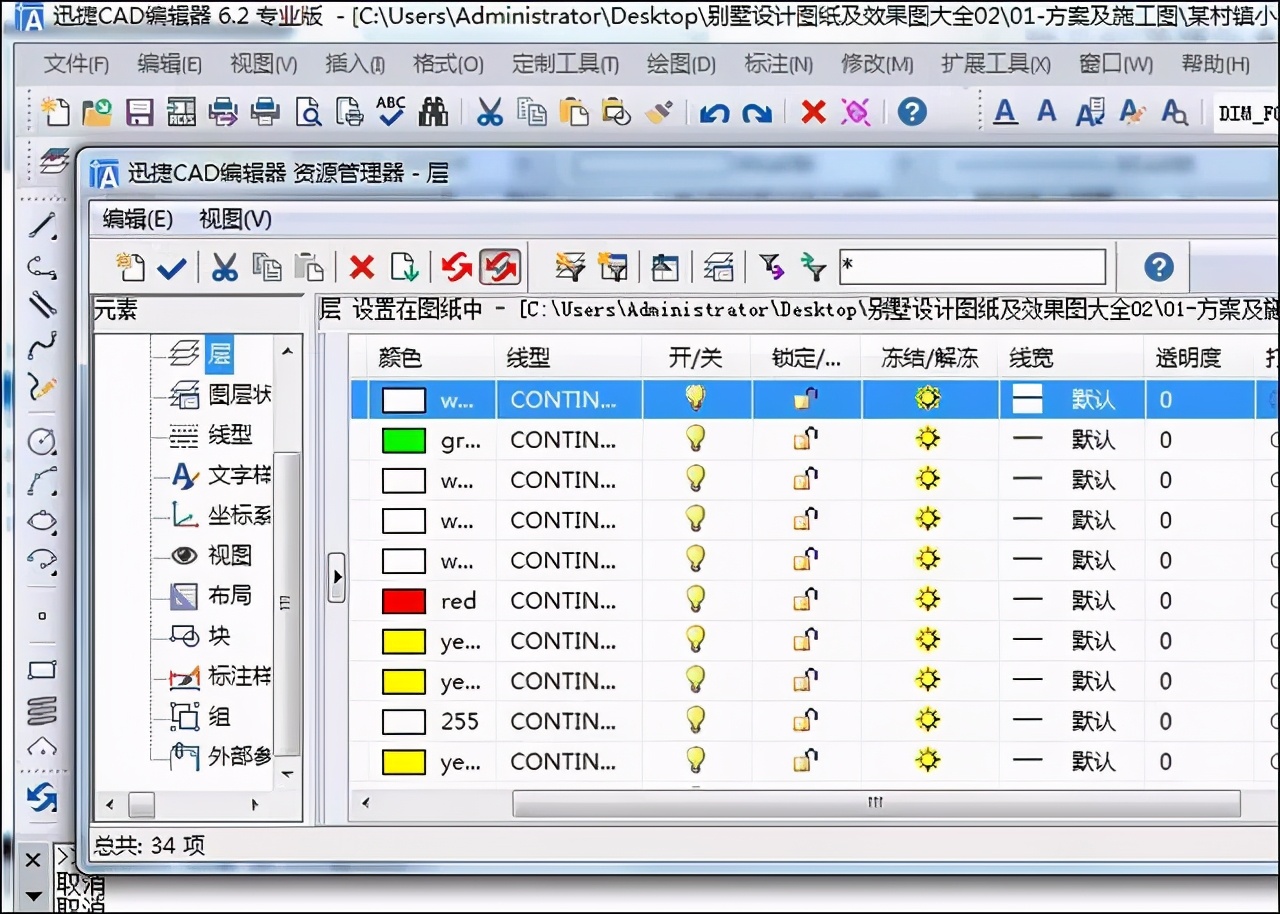Toggle the lock on the green layer
The height and width of the screenshot is (914, 1280).
805,439
